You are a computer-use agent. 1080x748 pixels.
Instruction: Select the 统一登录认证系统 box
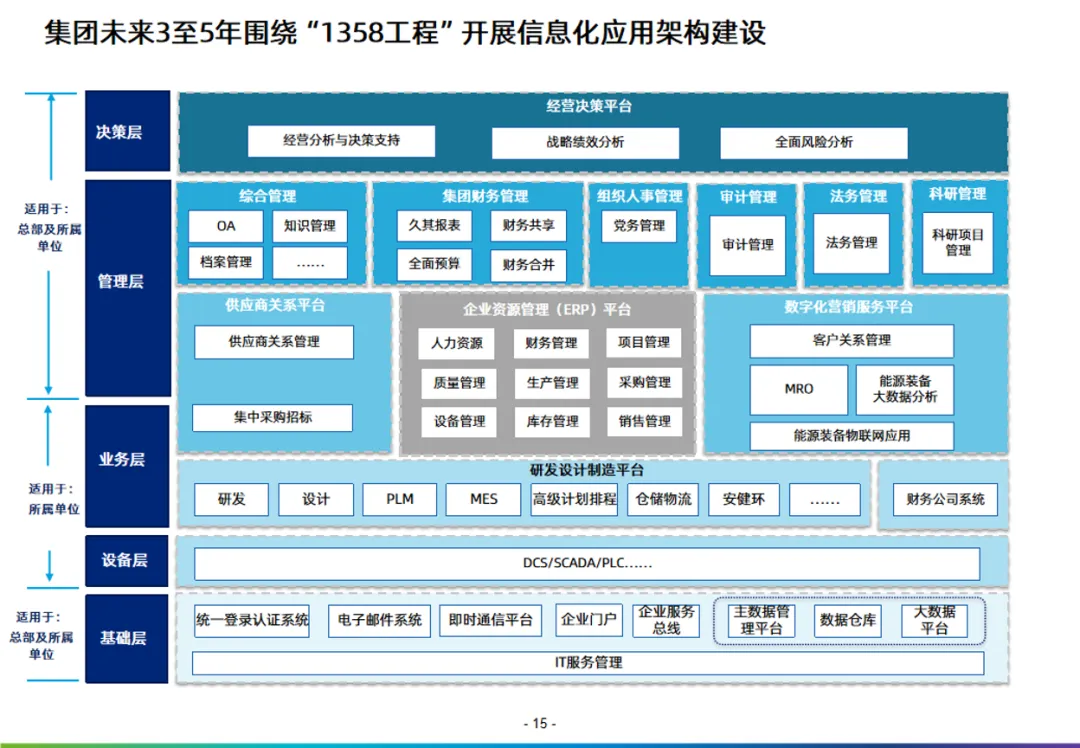coord(252,621)
